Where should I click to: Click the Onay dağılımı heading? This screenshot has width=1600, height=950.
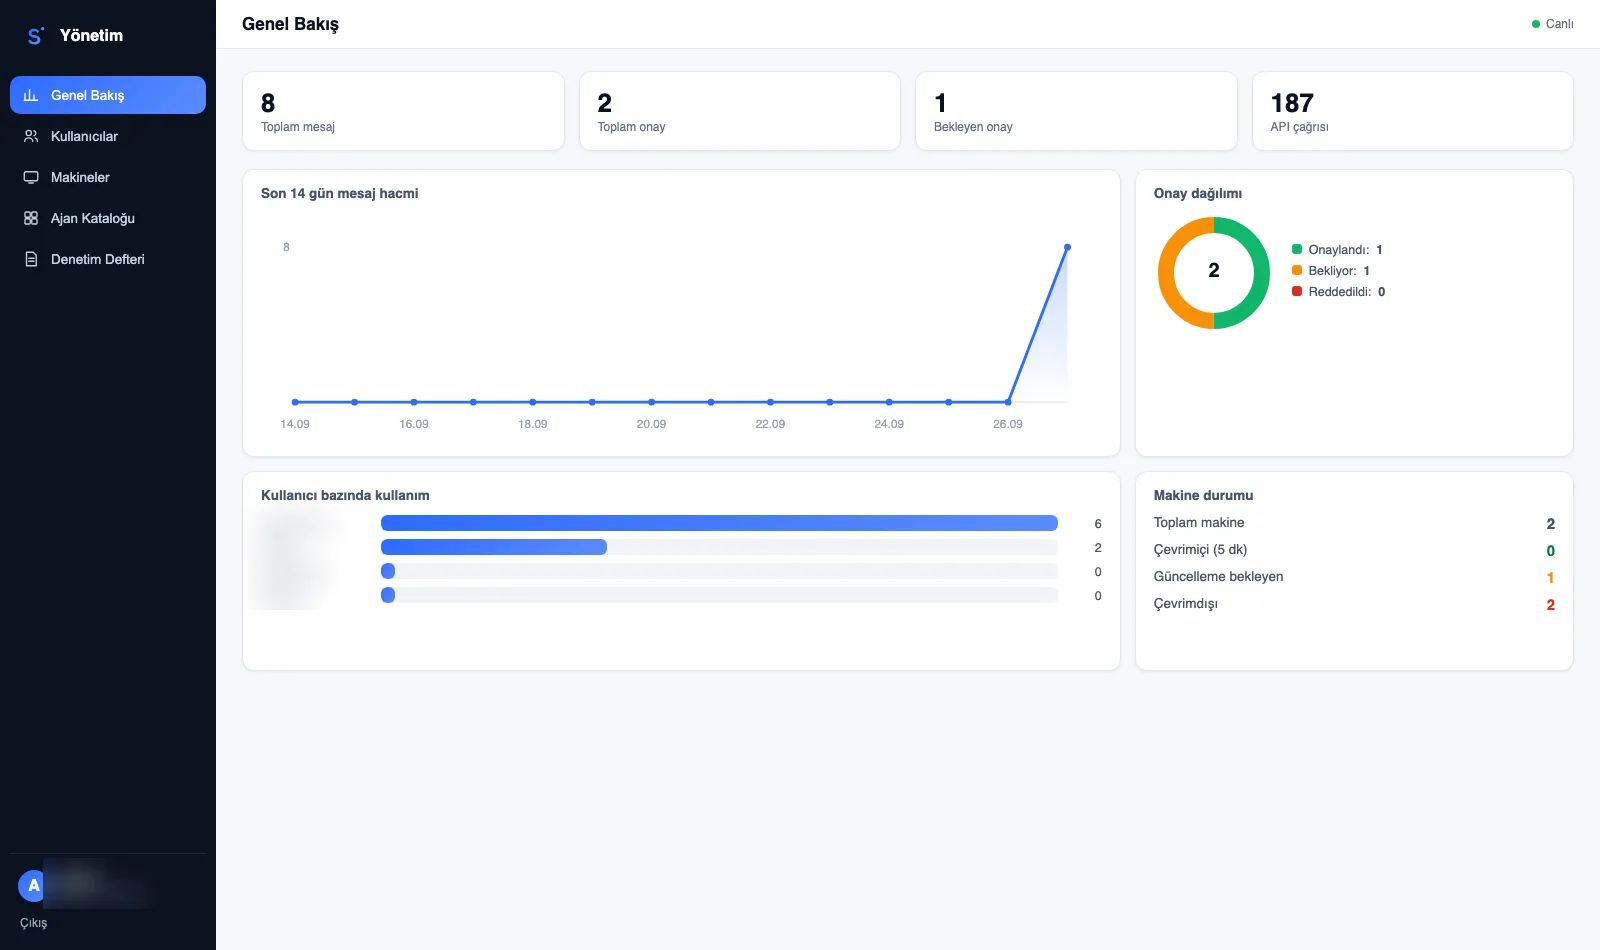coord(1198,194)
